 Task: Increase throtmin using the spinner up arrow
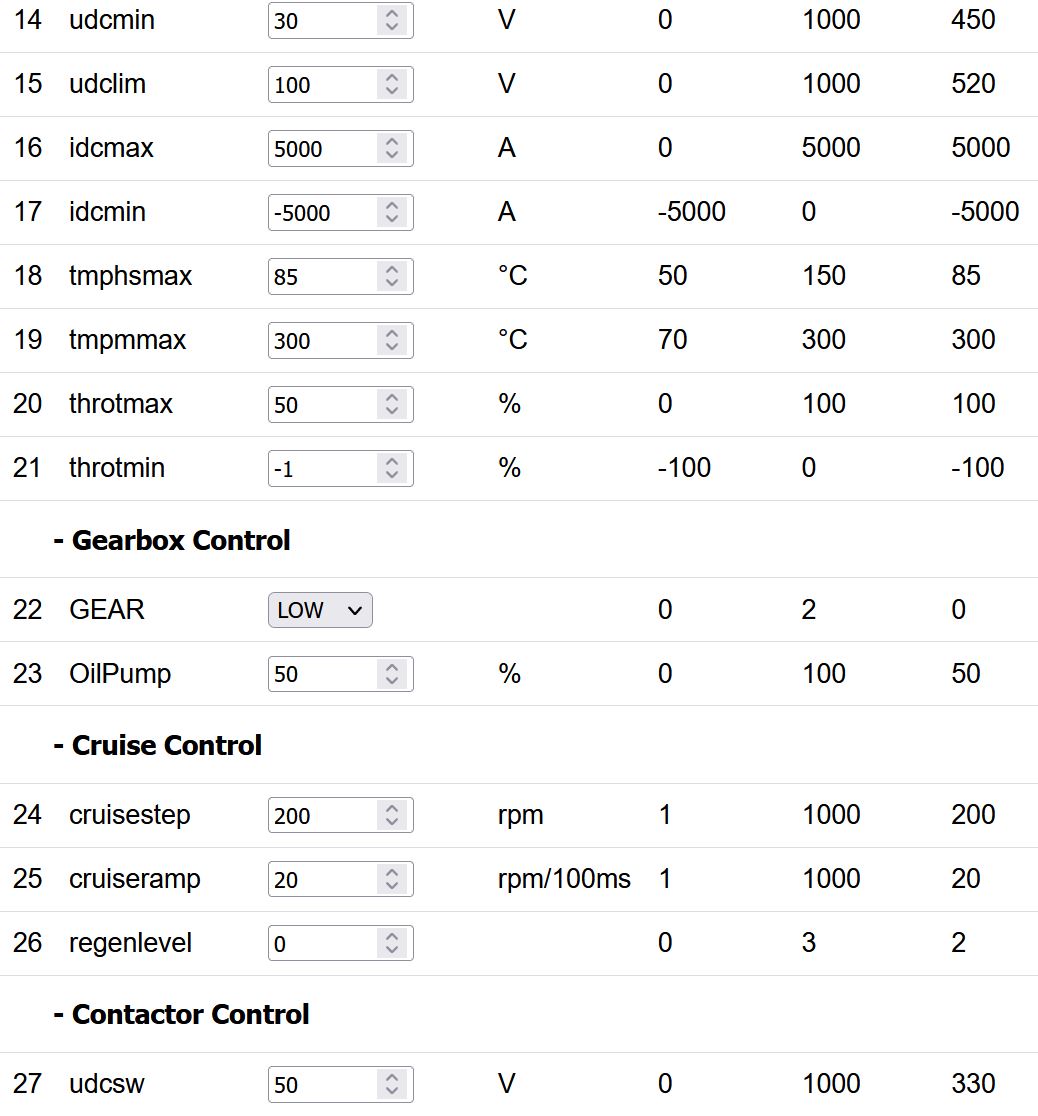(392, 462)
